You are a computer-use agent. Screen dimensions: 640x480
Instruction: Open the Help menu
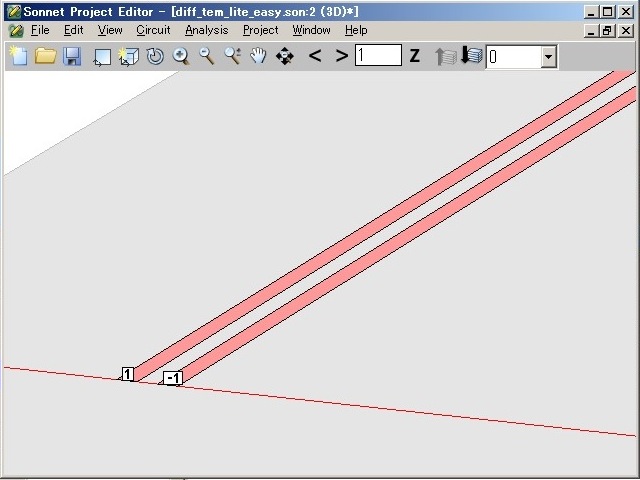point(356,30)
